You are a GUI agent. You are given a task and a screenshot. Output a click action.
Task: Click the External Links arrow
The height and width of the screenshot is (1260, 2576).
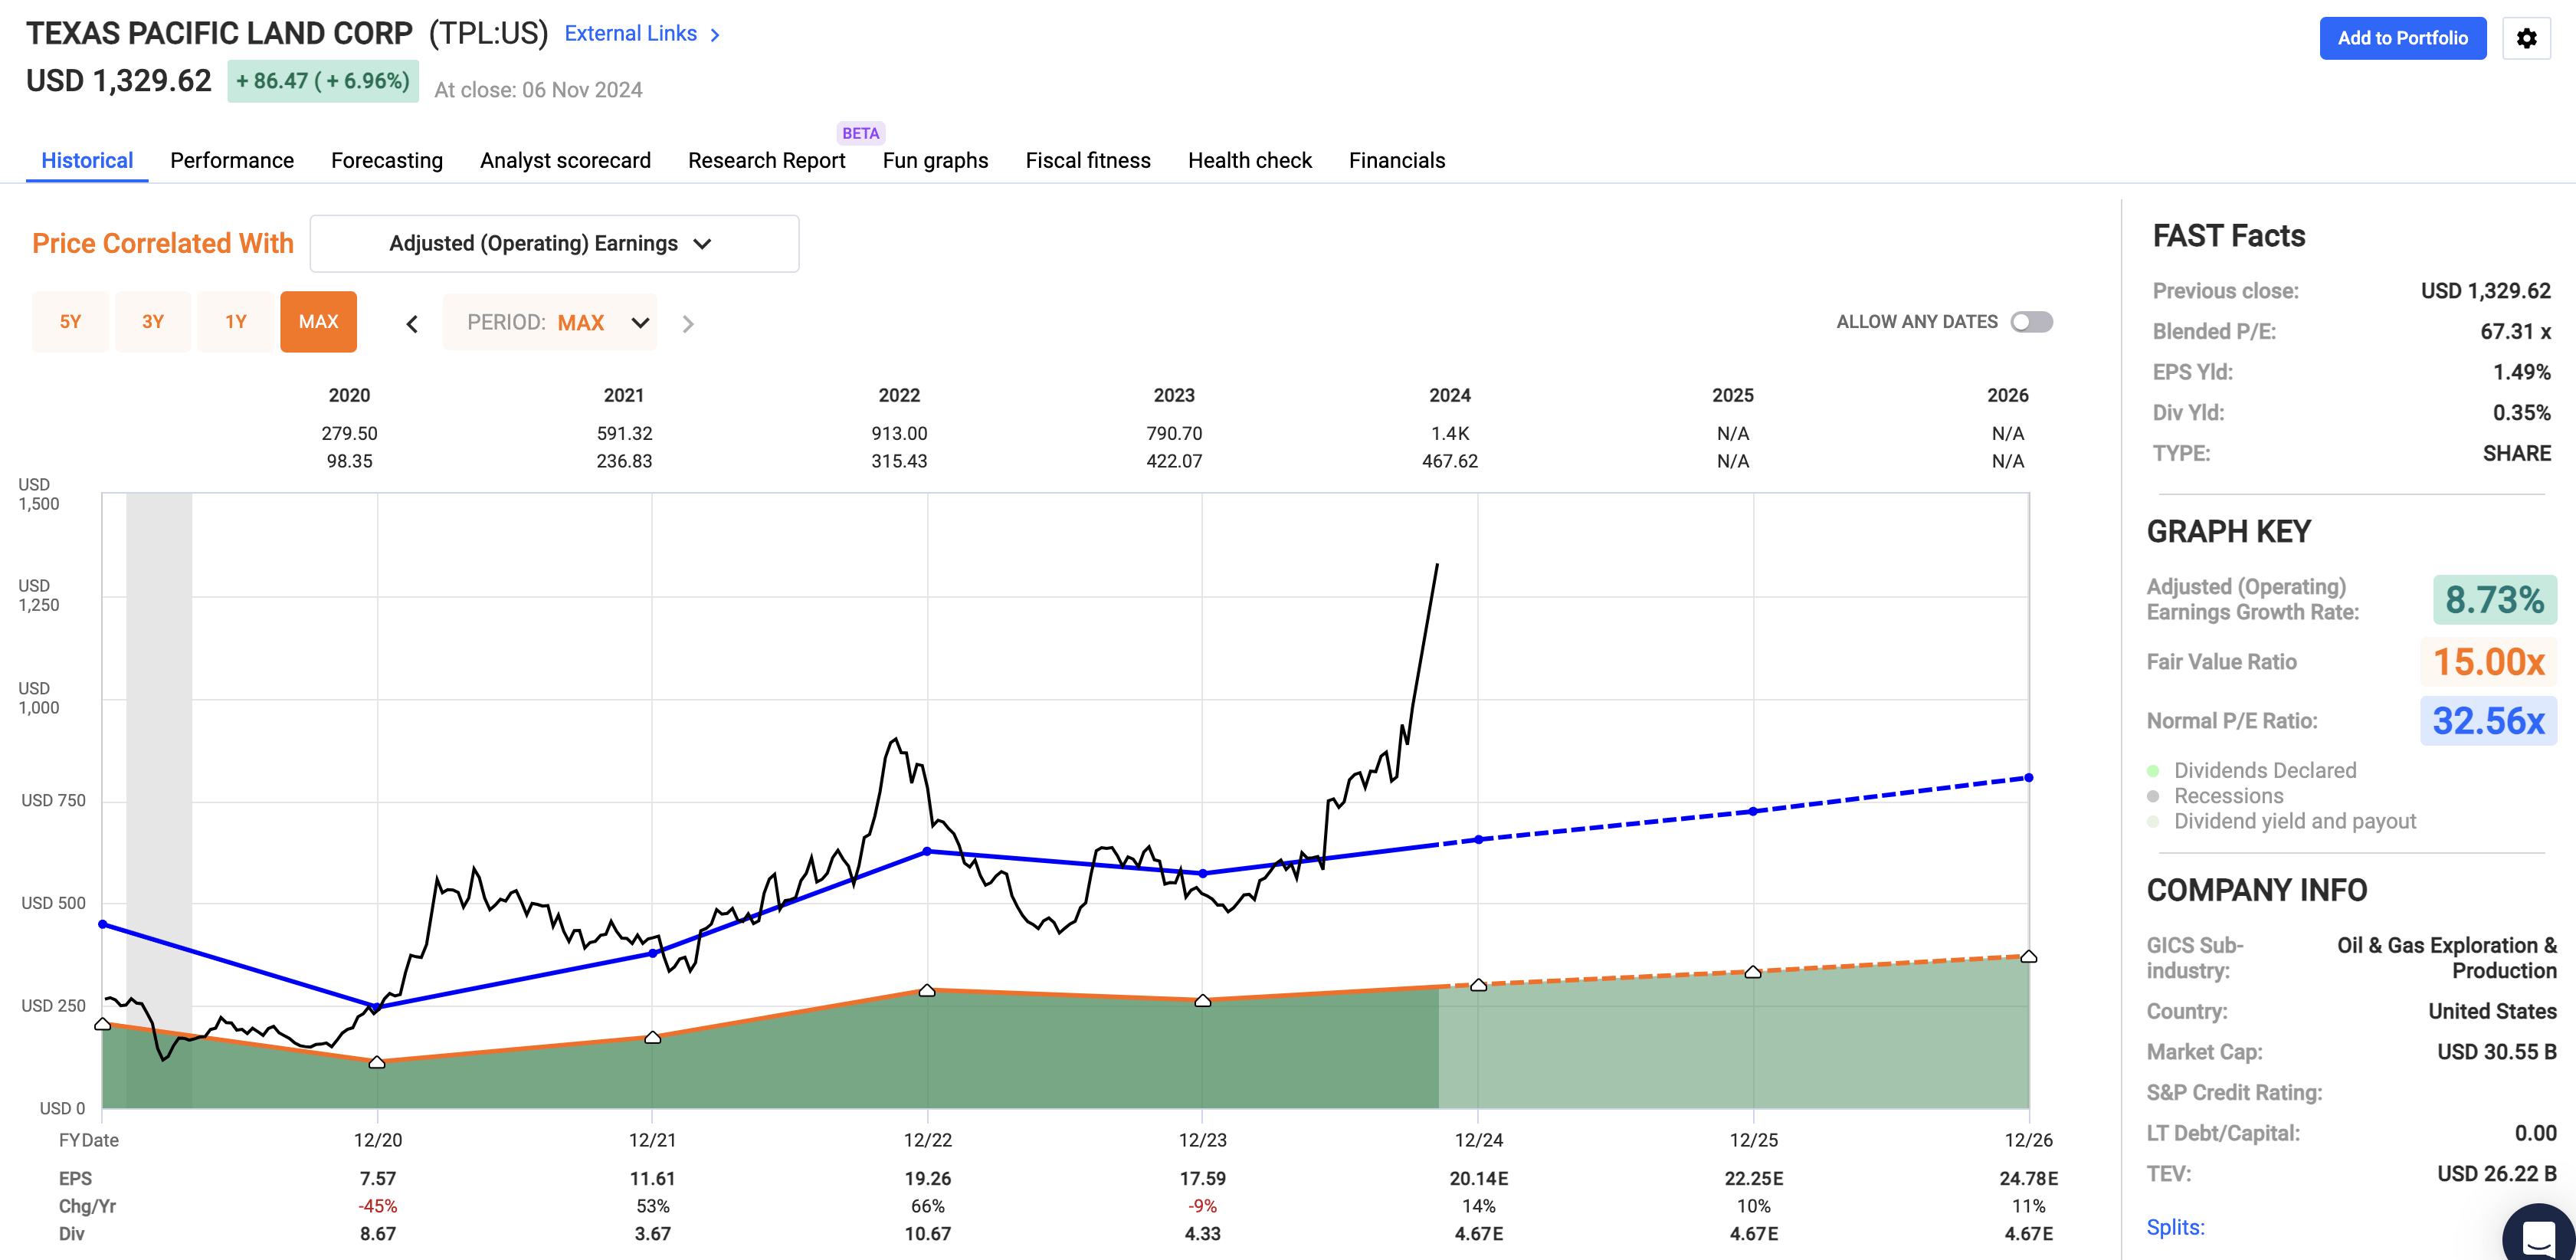coord(714,34)
